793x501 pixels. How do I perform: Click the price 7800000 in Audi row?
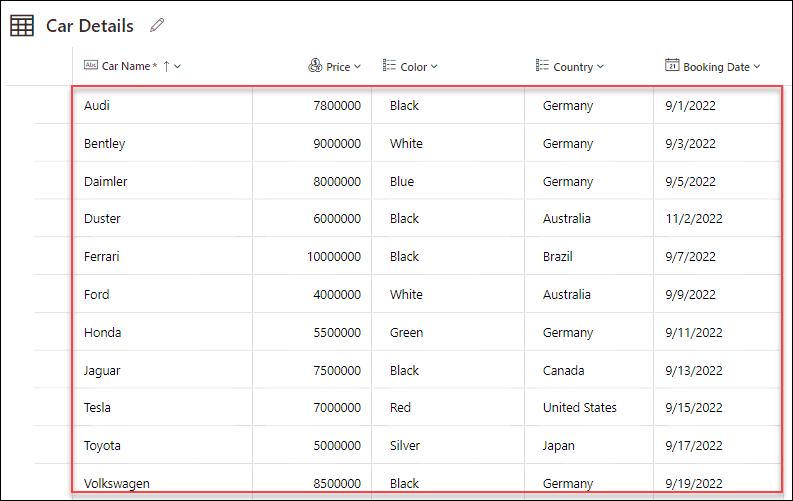(x=337, y=106)
